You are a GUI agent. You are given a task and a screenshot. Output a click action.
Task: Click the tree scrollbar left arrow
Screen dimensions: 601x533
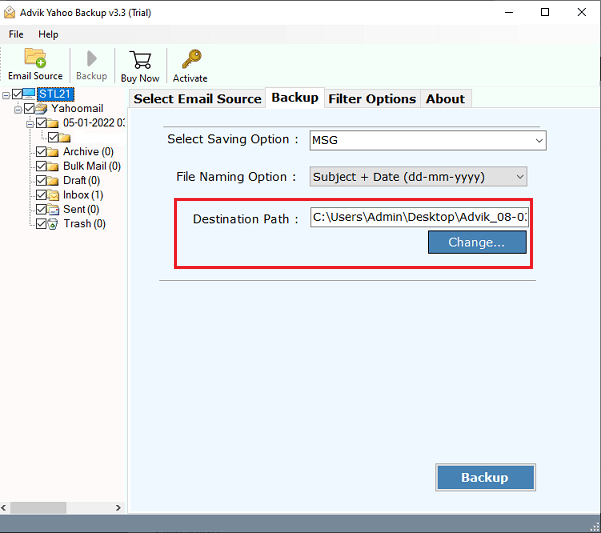pos(4,508)
